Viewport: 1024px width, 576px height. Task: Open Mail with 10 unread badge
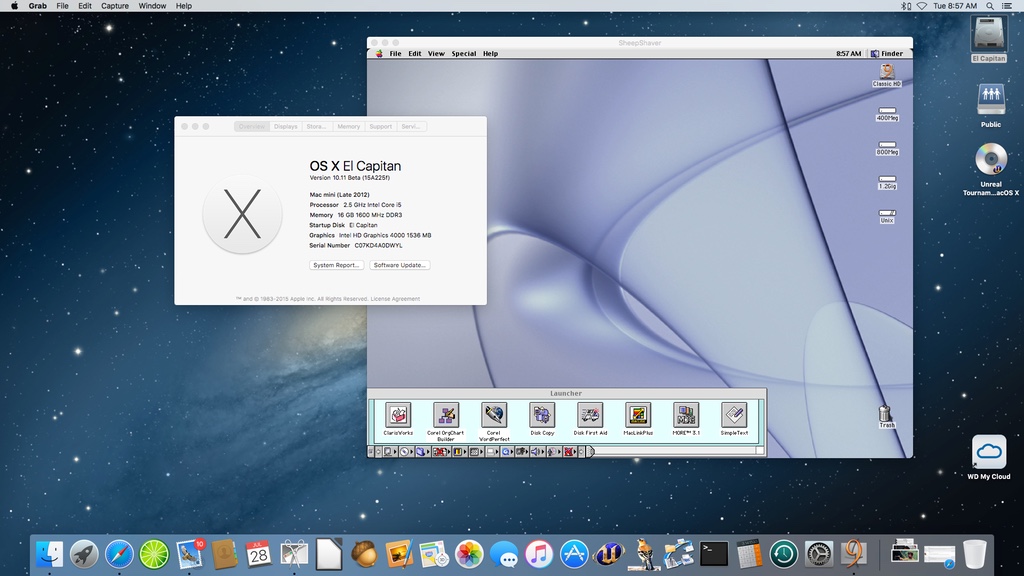(189, 554)
